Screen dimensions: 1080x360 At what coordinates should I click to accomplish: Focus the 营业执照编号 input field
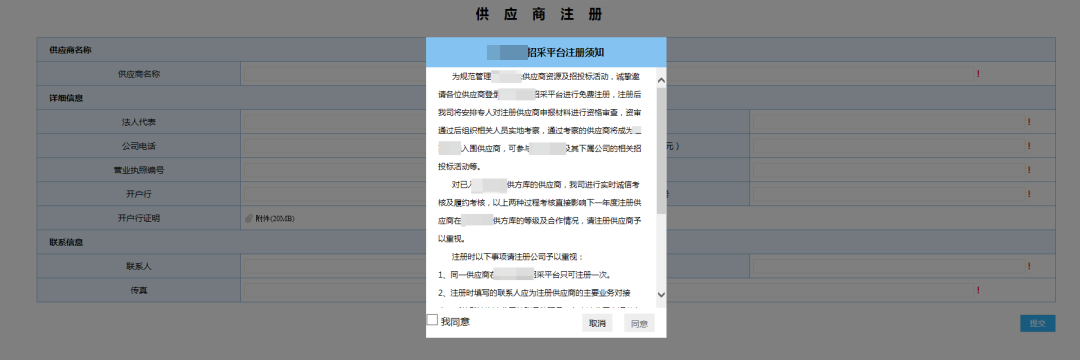(334, 170)
